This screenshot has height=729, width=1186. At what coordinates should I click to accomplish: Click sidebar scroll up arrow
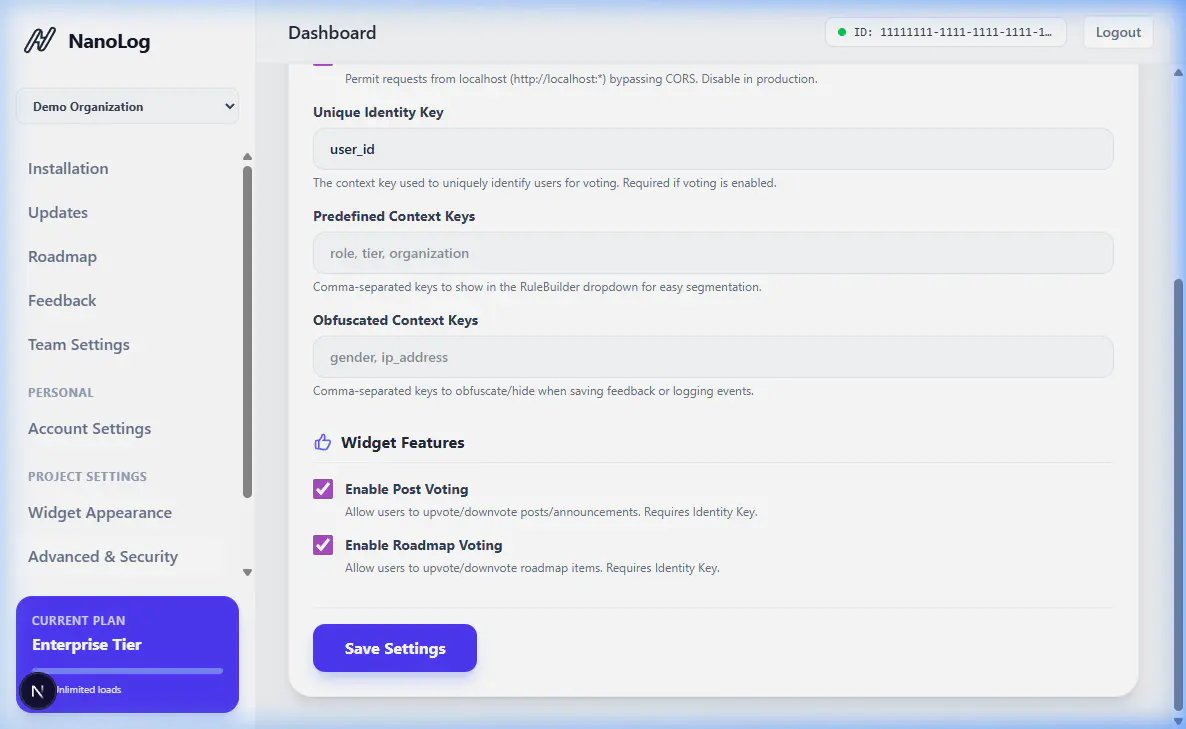pyautogui.click(x=247, y=156)
